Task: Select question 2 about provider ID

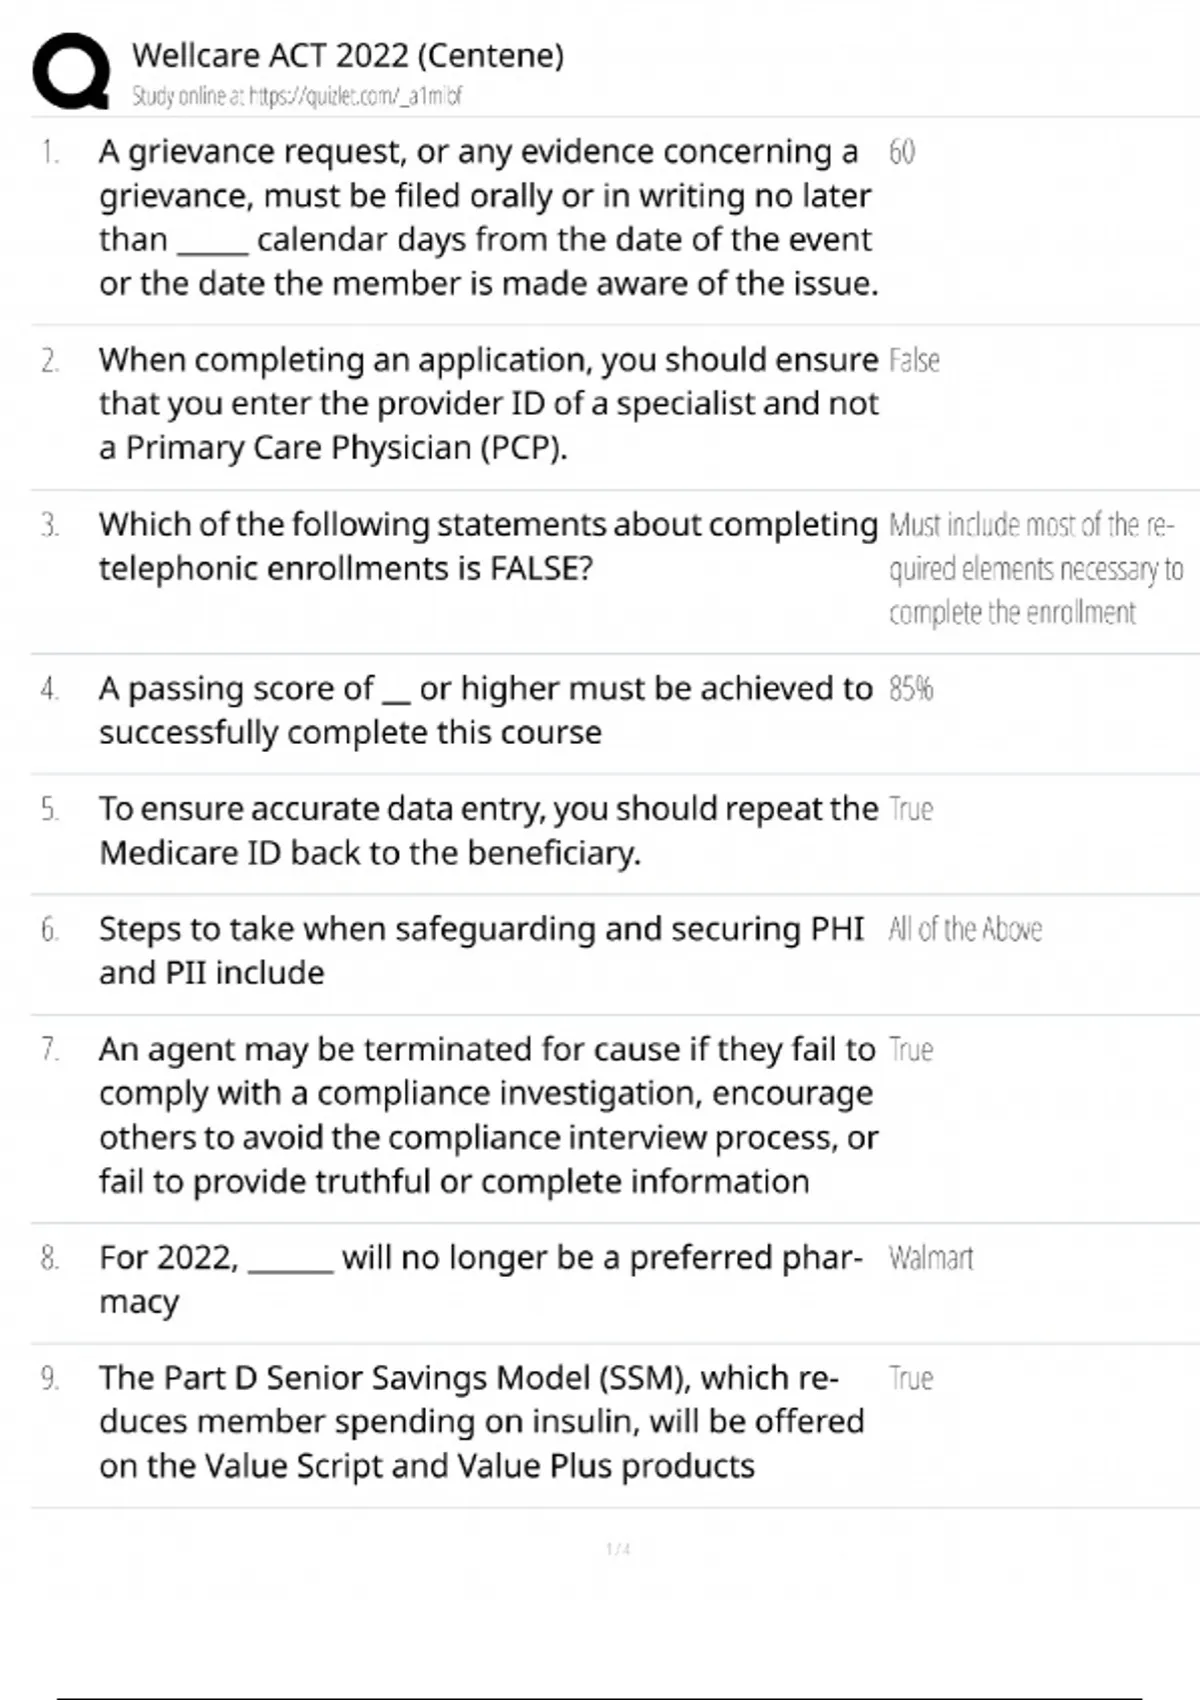Action: [488, 403]
